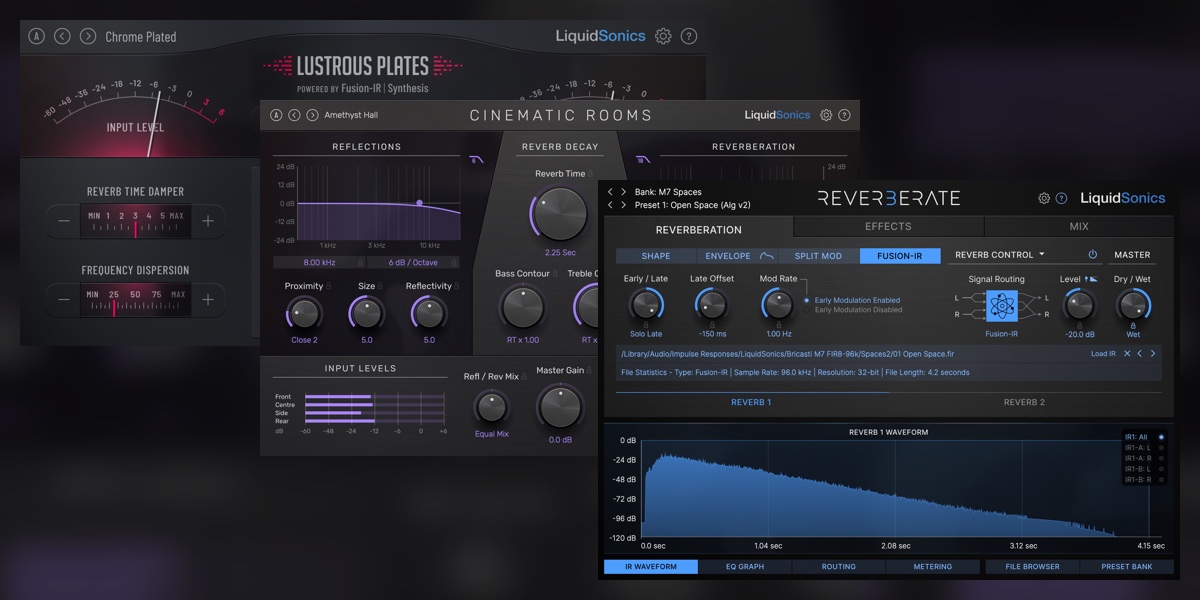Click the A/B compare icon in Lustrous Plates

(x=37, y=36)
